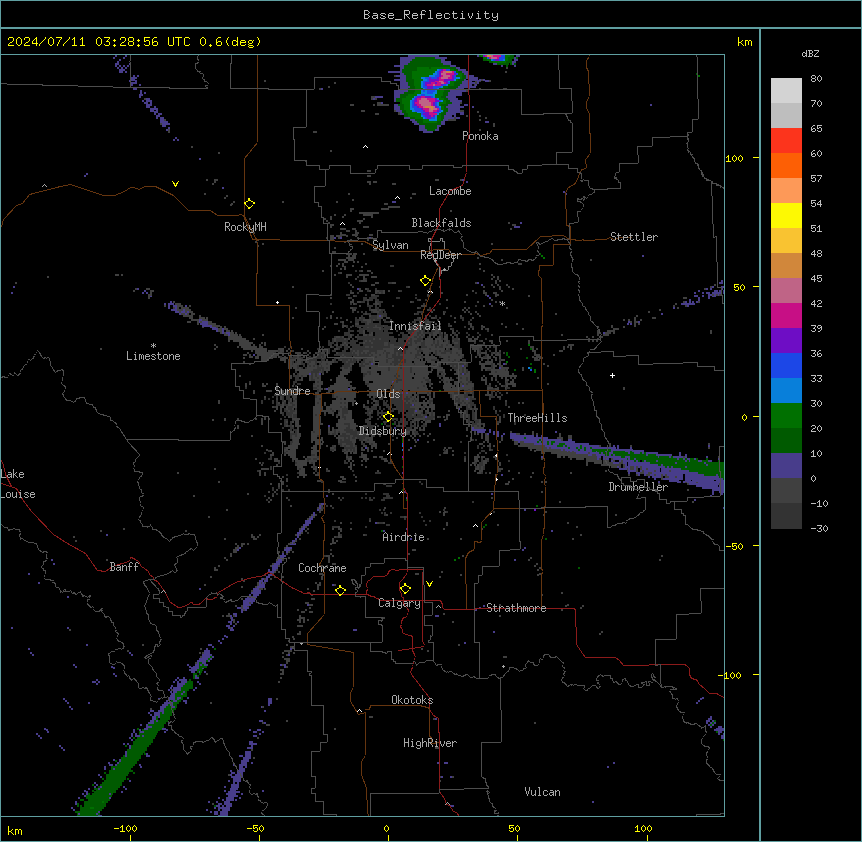Click the white plus marker east of ThreeHills

click(612, 375)
